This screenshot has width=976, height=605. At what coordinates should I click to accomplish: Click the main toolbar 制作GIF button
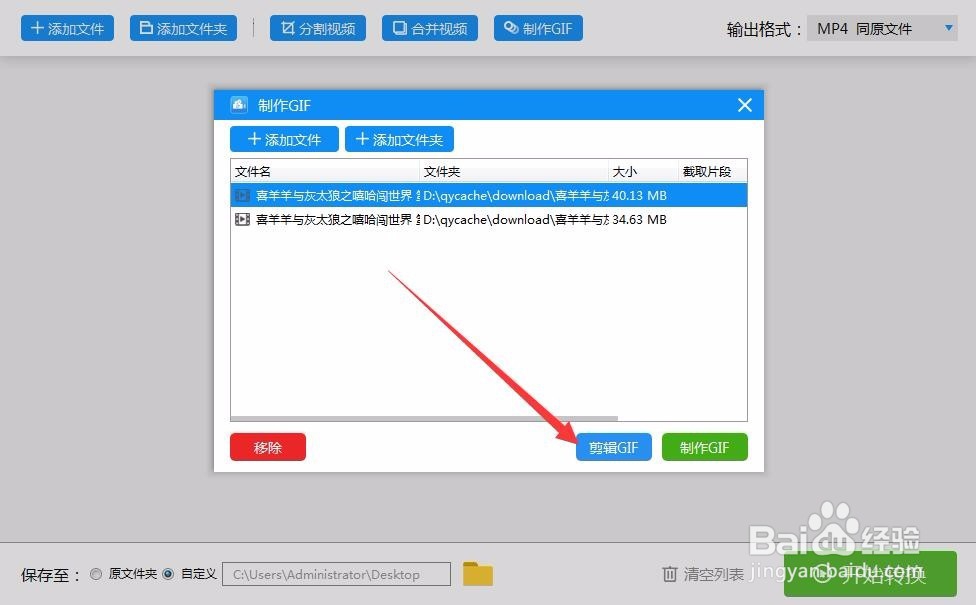pyautogui.click(x=538, y=29)
